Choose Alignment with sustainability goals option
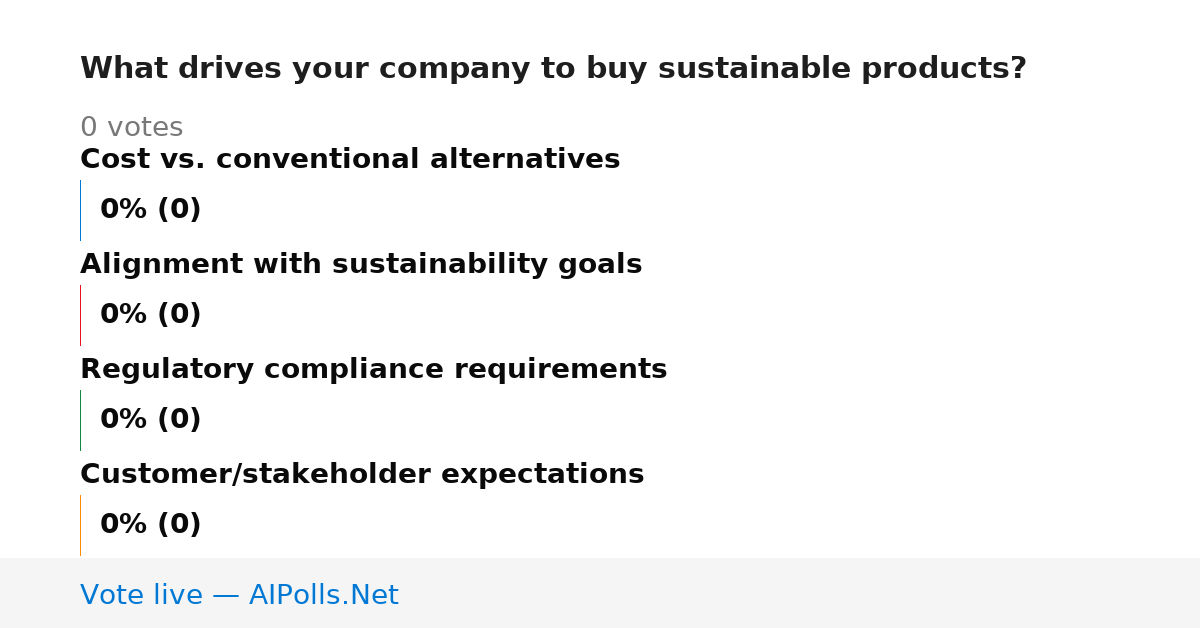This screenshot has width=1200, height=628. pos(361,265)
